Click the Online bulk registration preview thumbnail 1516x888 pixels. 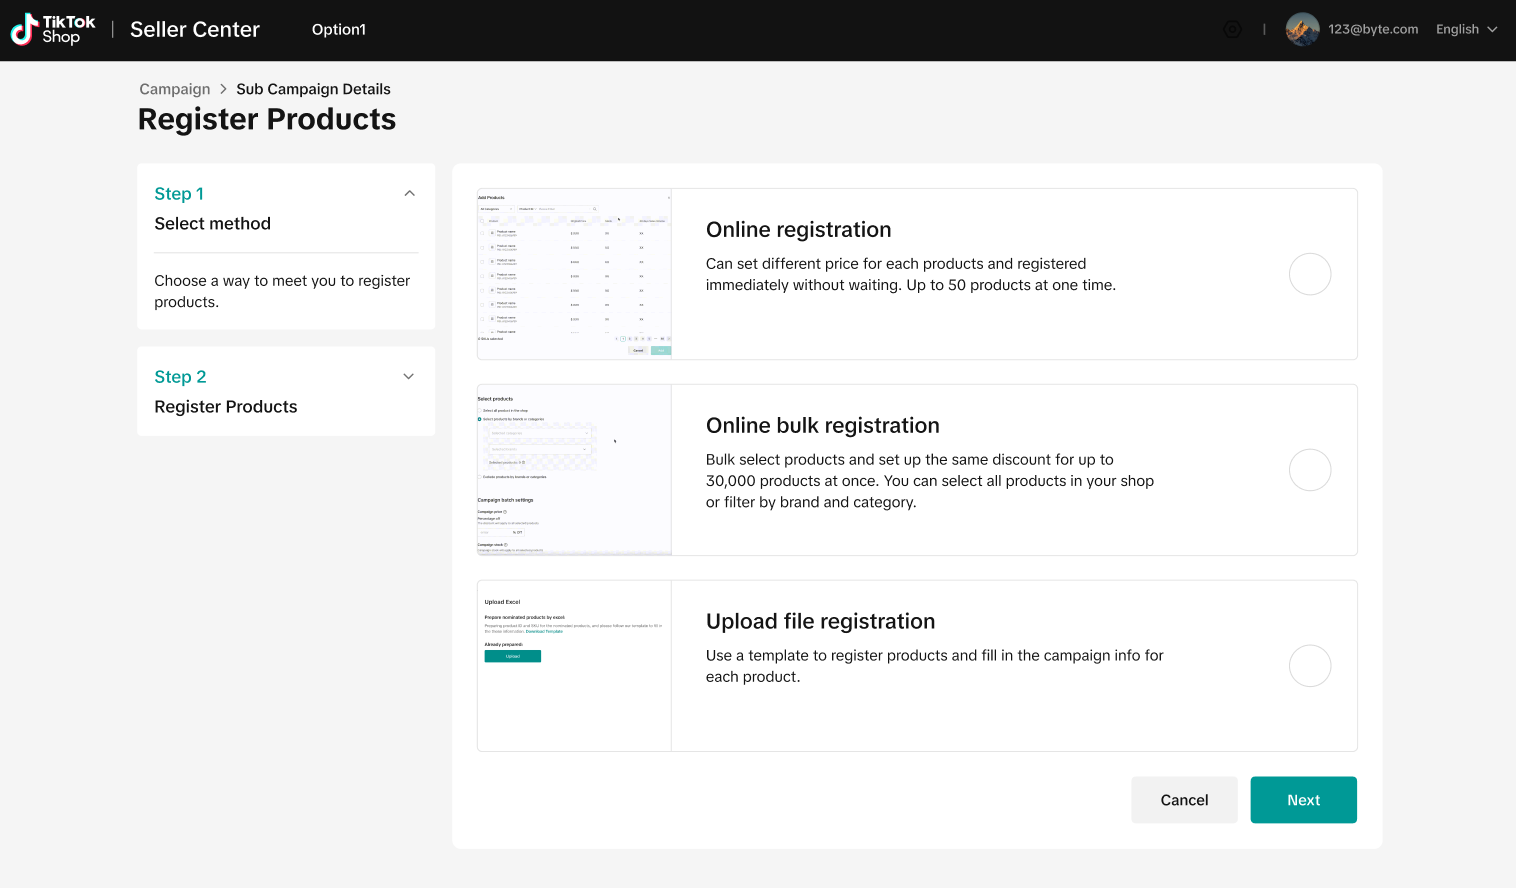pos(574,470)
